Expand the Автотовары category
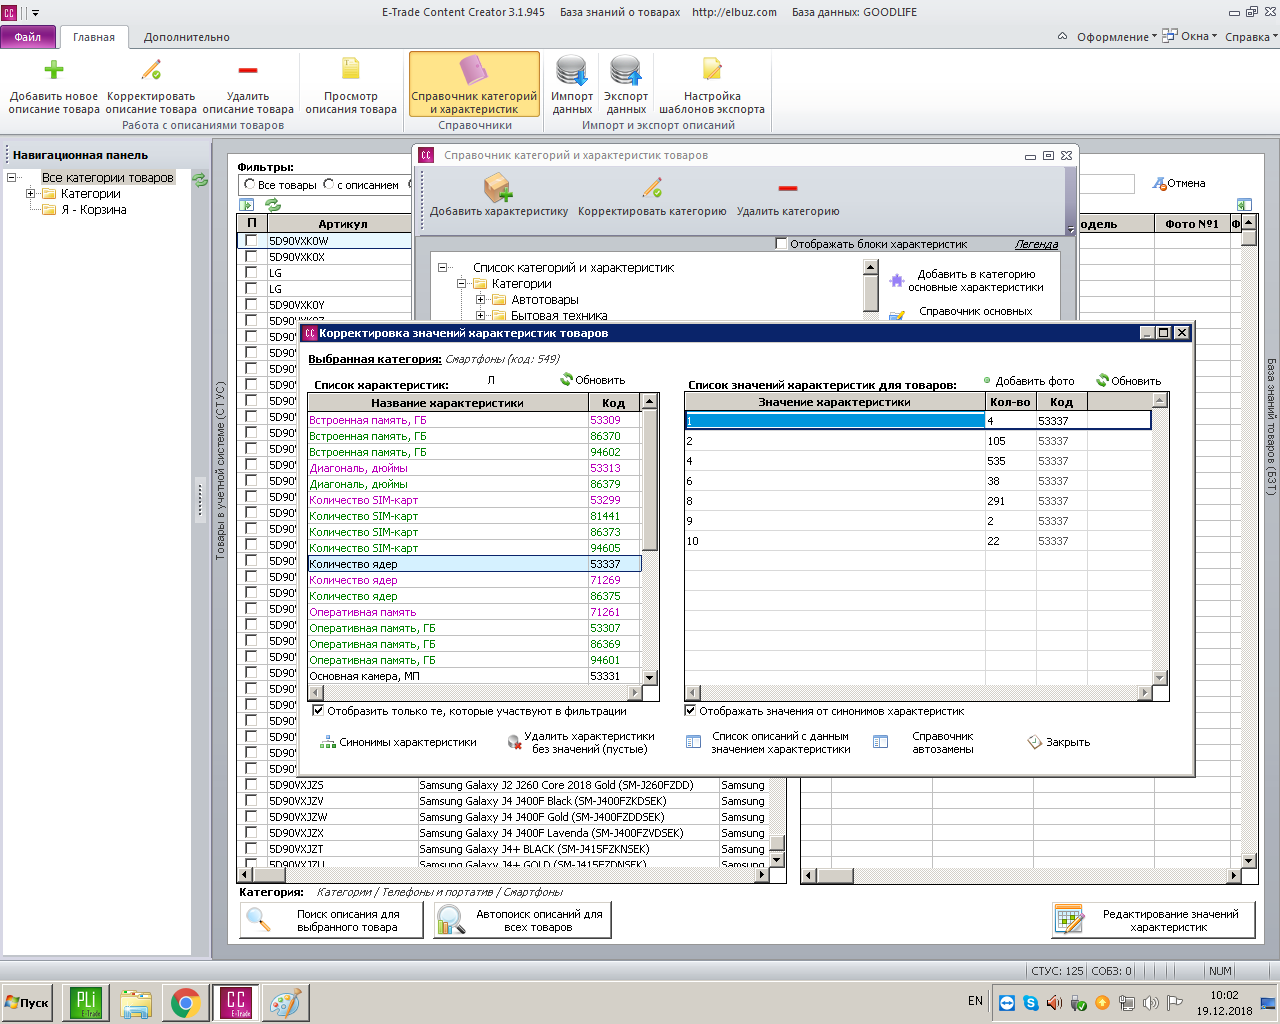The height and width of the screenshot is (1024, 1280). click(x=481, y=300)
